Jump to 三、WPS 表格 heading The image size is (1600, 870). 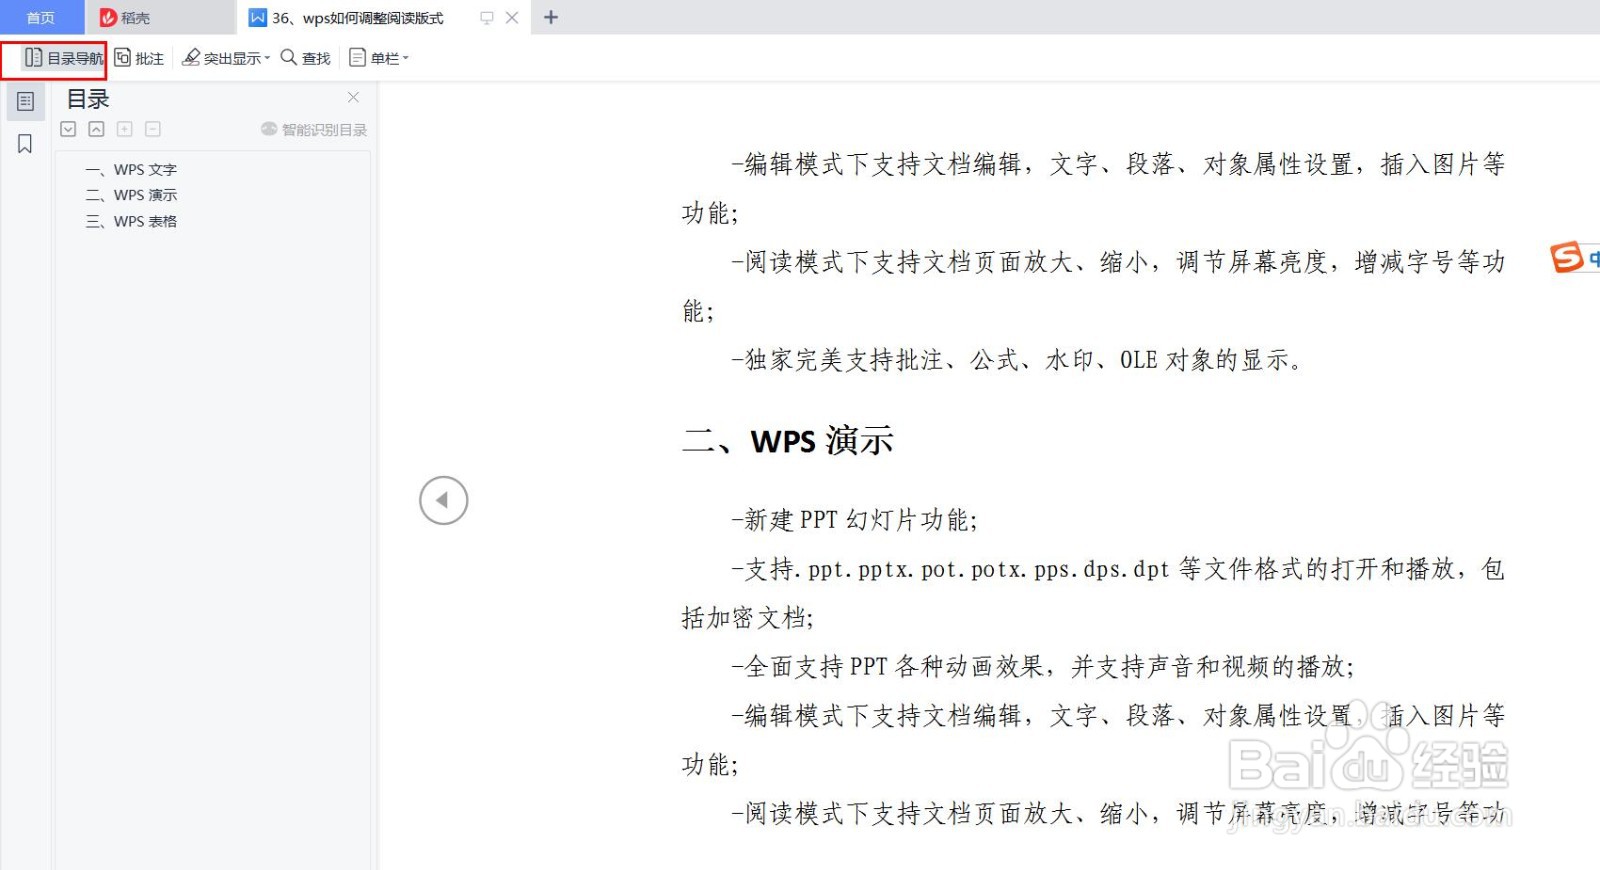(132, 221)
